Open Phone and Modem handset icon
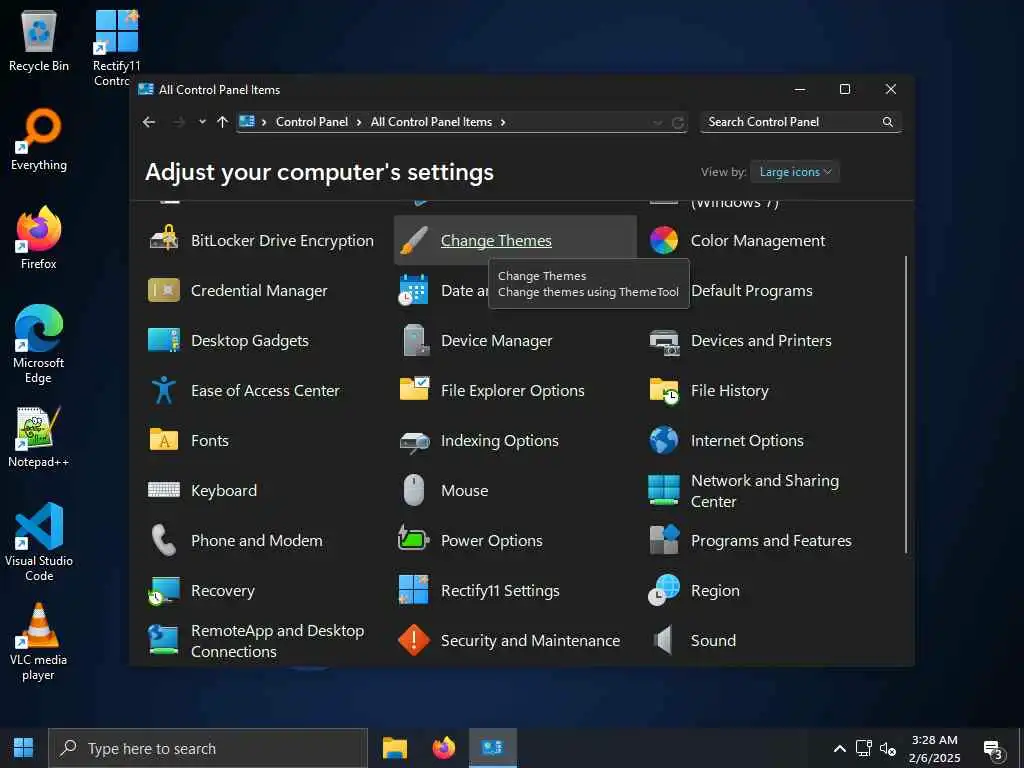1024x768 pixels. click(163, 541)
